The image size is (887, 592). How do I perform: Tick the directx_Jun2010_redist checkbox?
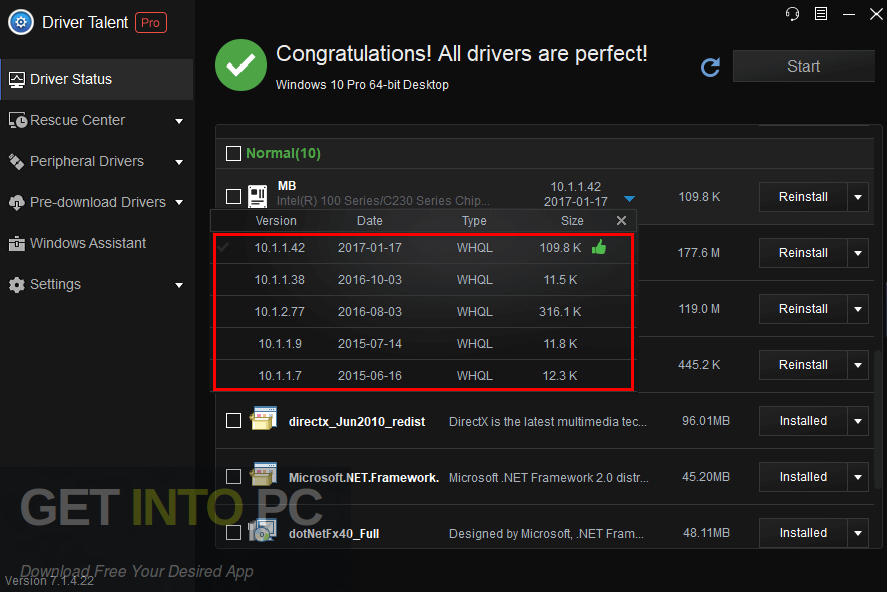pyautogui.click(x=233, y=421)
